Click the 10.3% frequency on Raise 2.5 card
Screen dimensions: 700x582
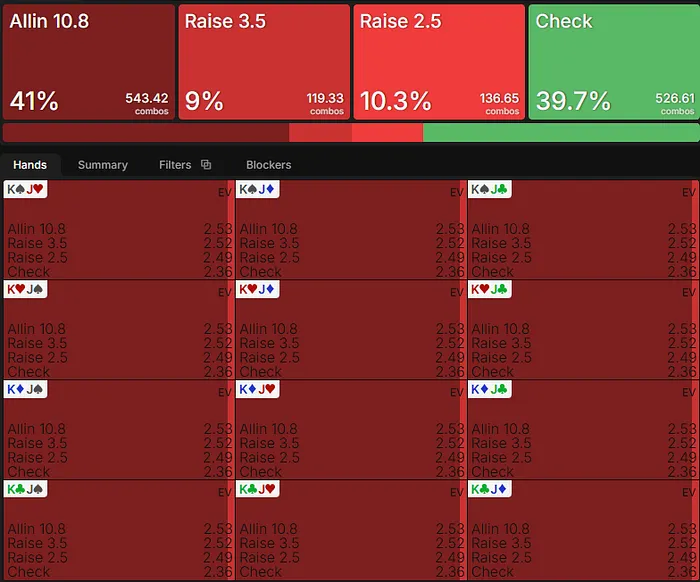pyautogui.click(x=396, y=101)
